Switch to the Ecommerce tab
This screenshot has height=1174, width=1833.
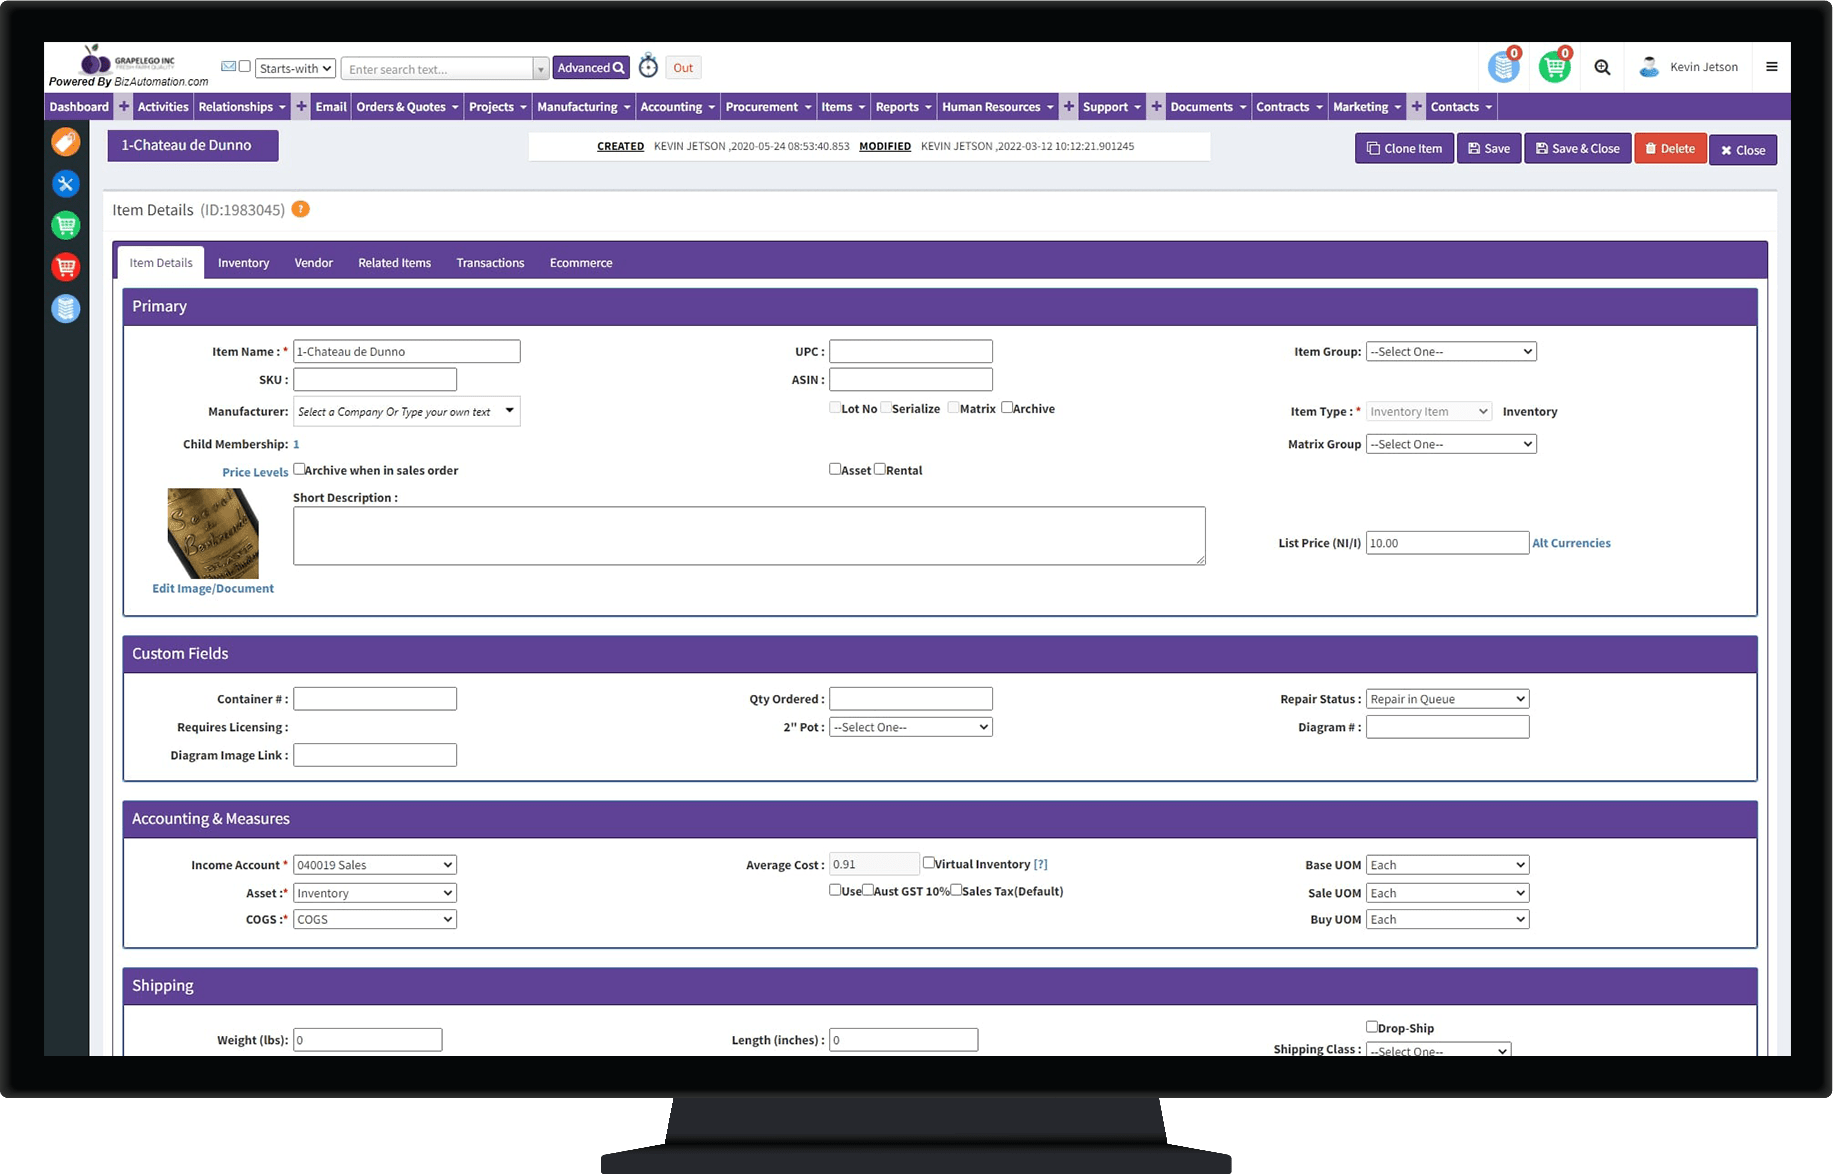[581, 263]
